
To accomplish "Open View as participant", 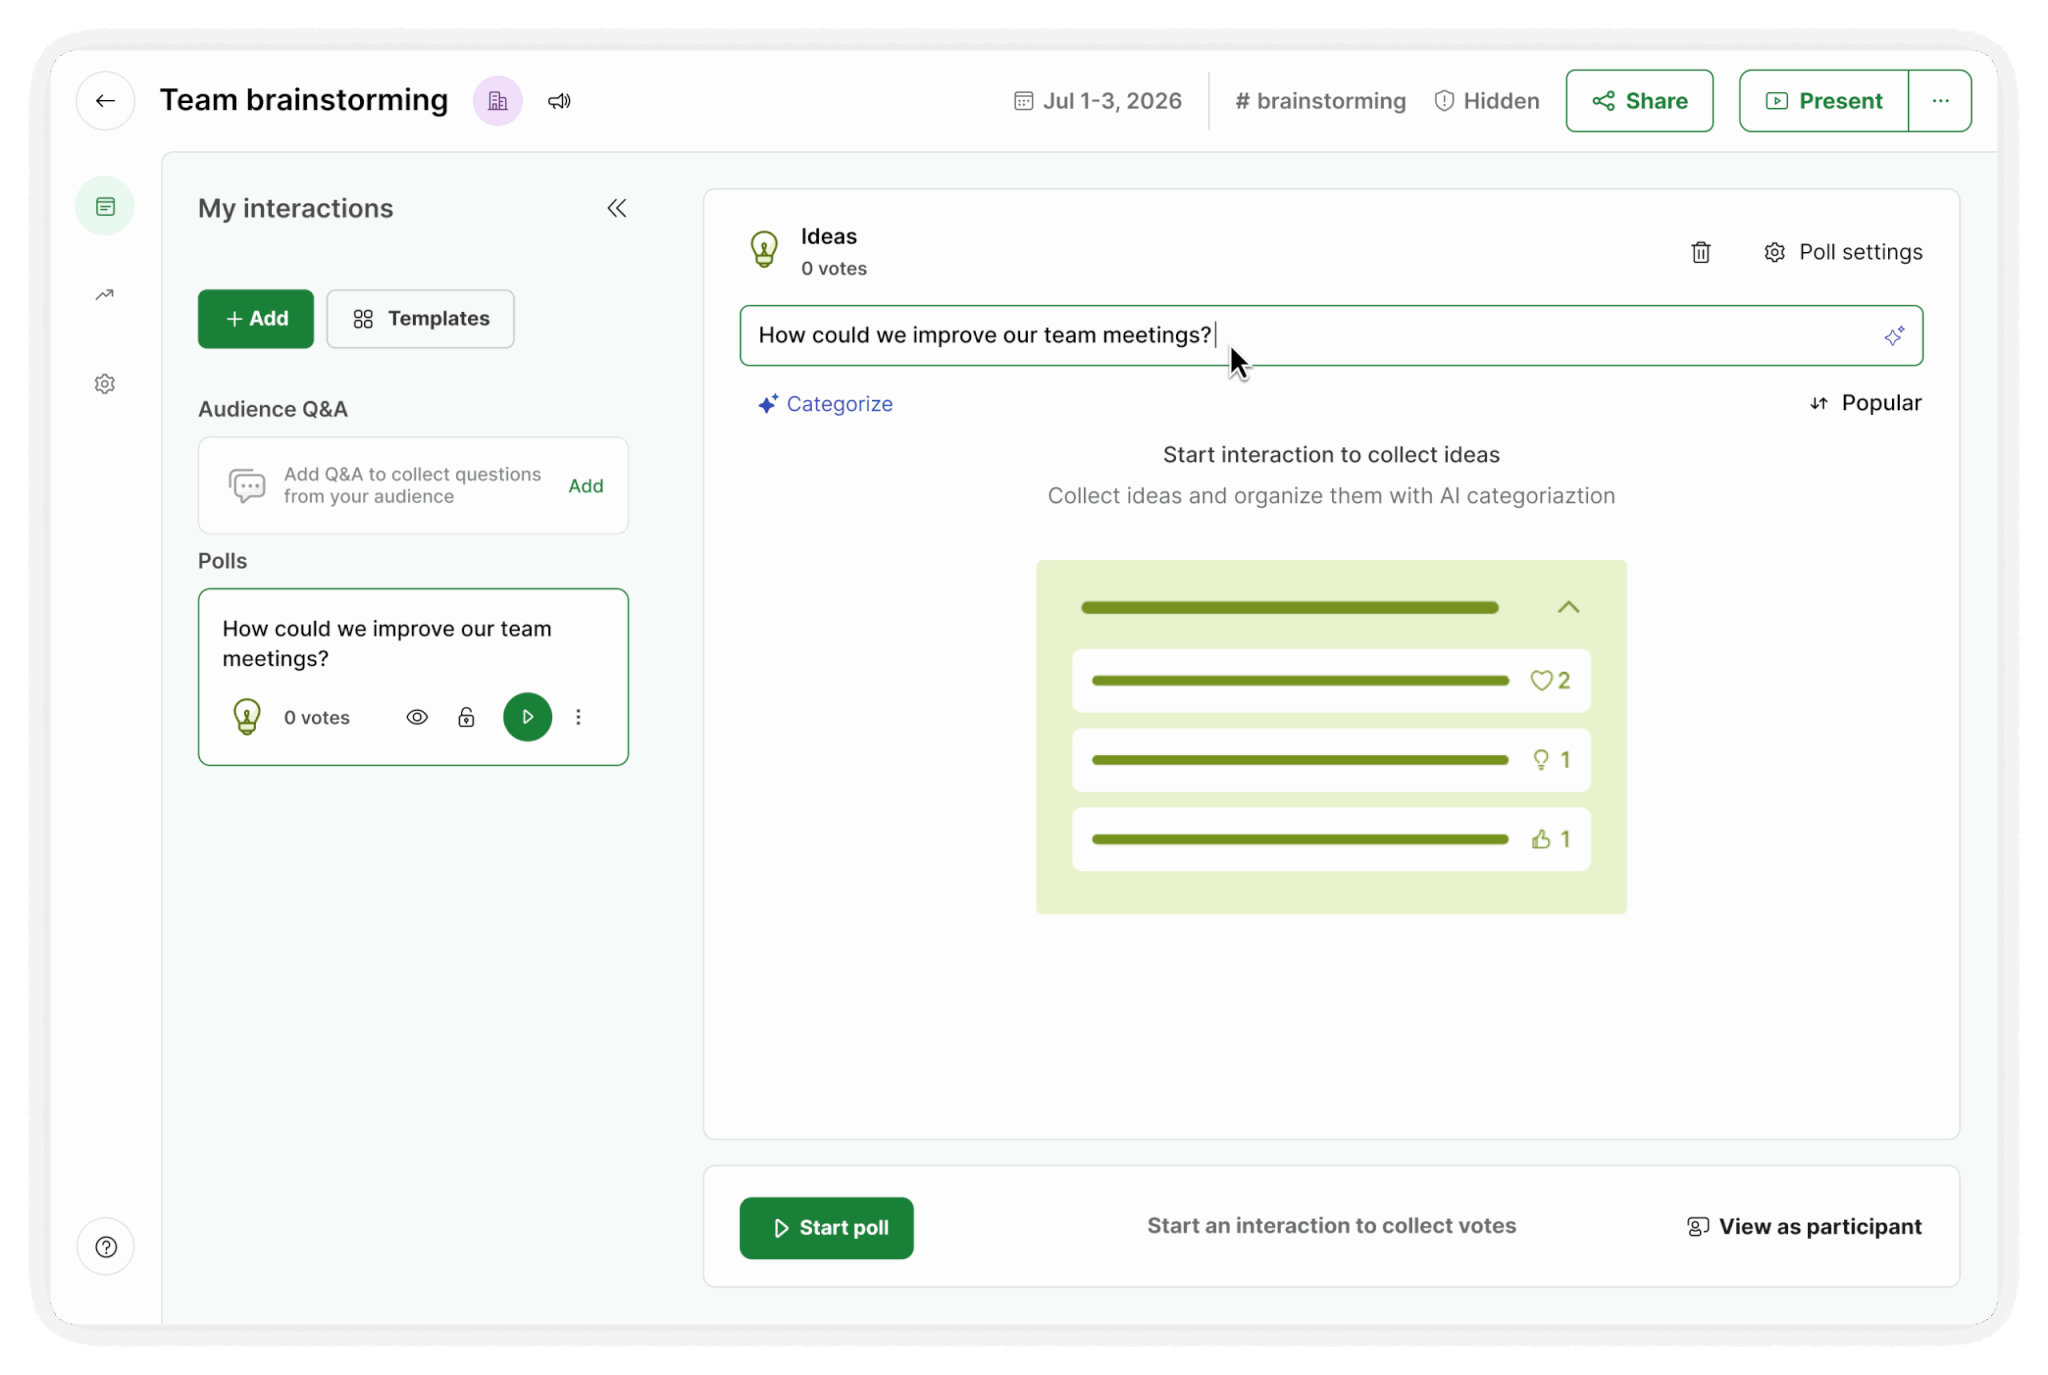I will (1804, 1227).
